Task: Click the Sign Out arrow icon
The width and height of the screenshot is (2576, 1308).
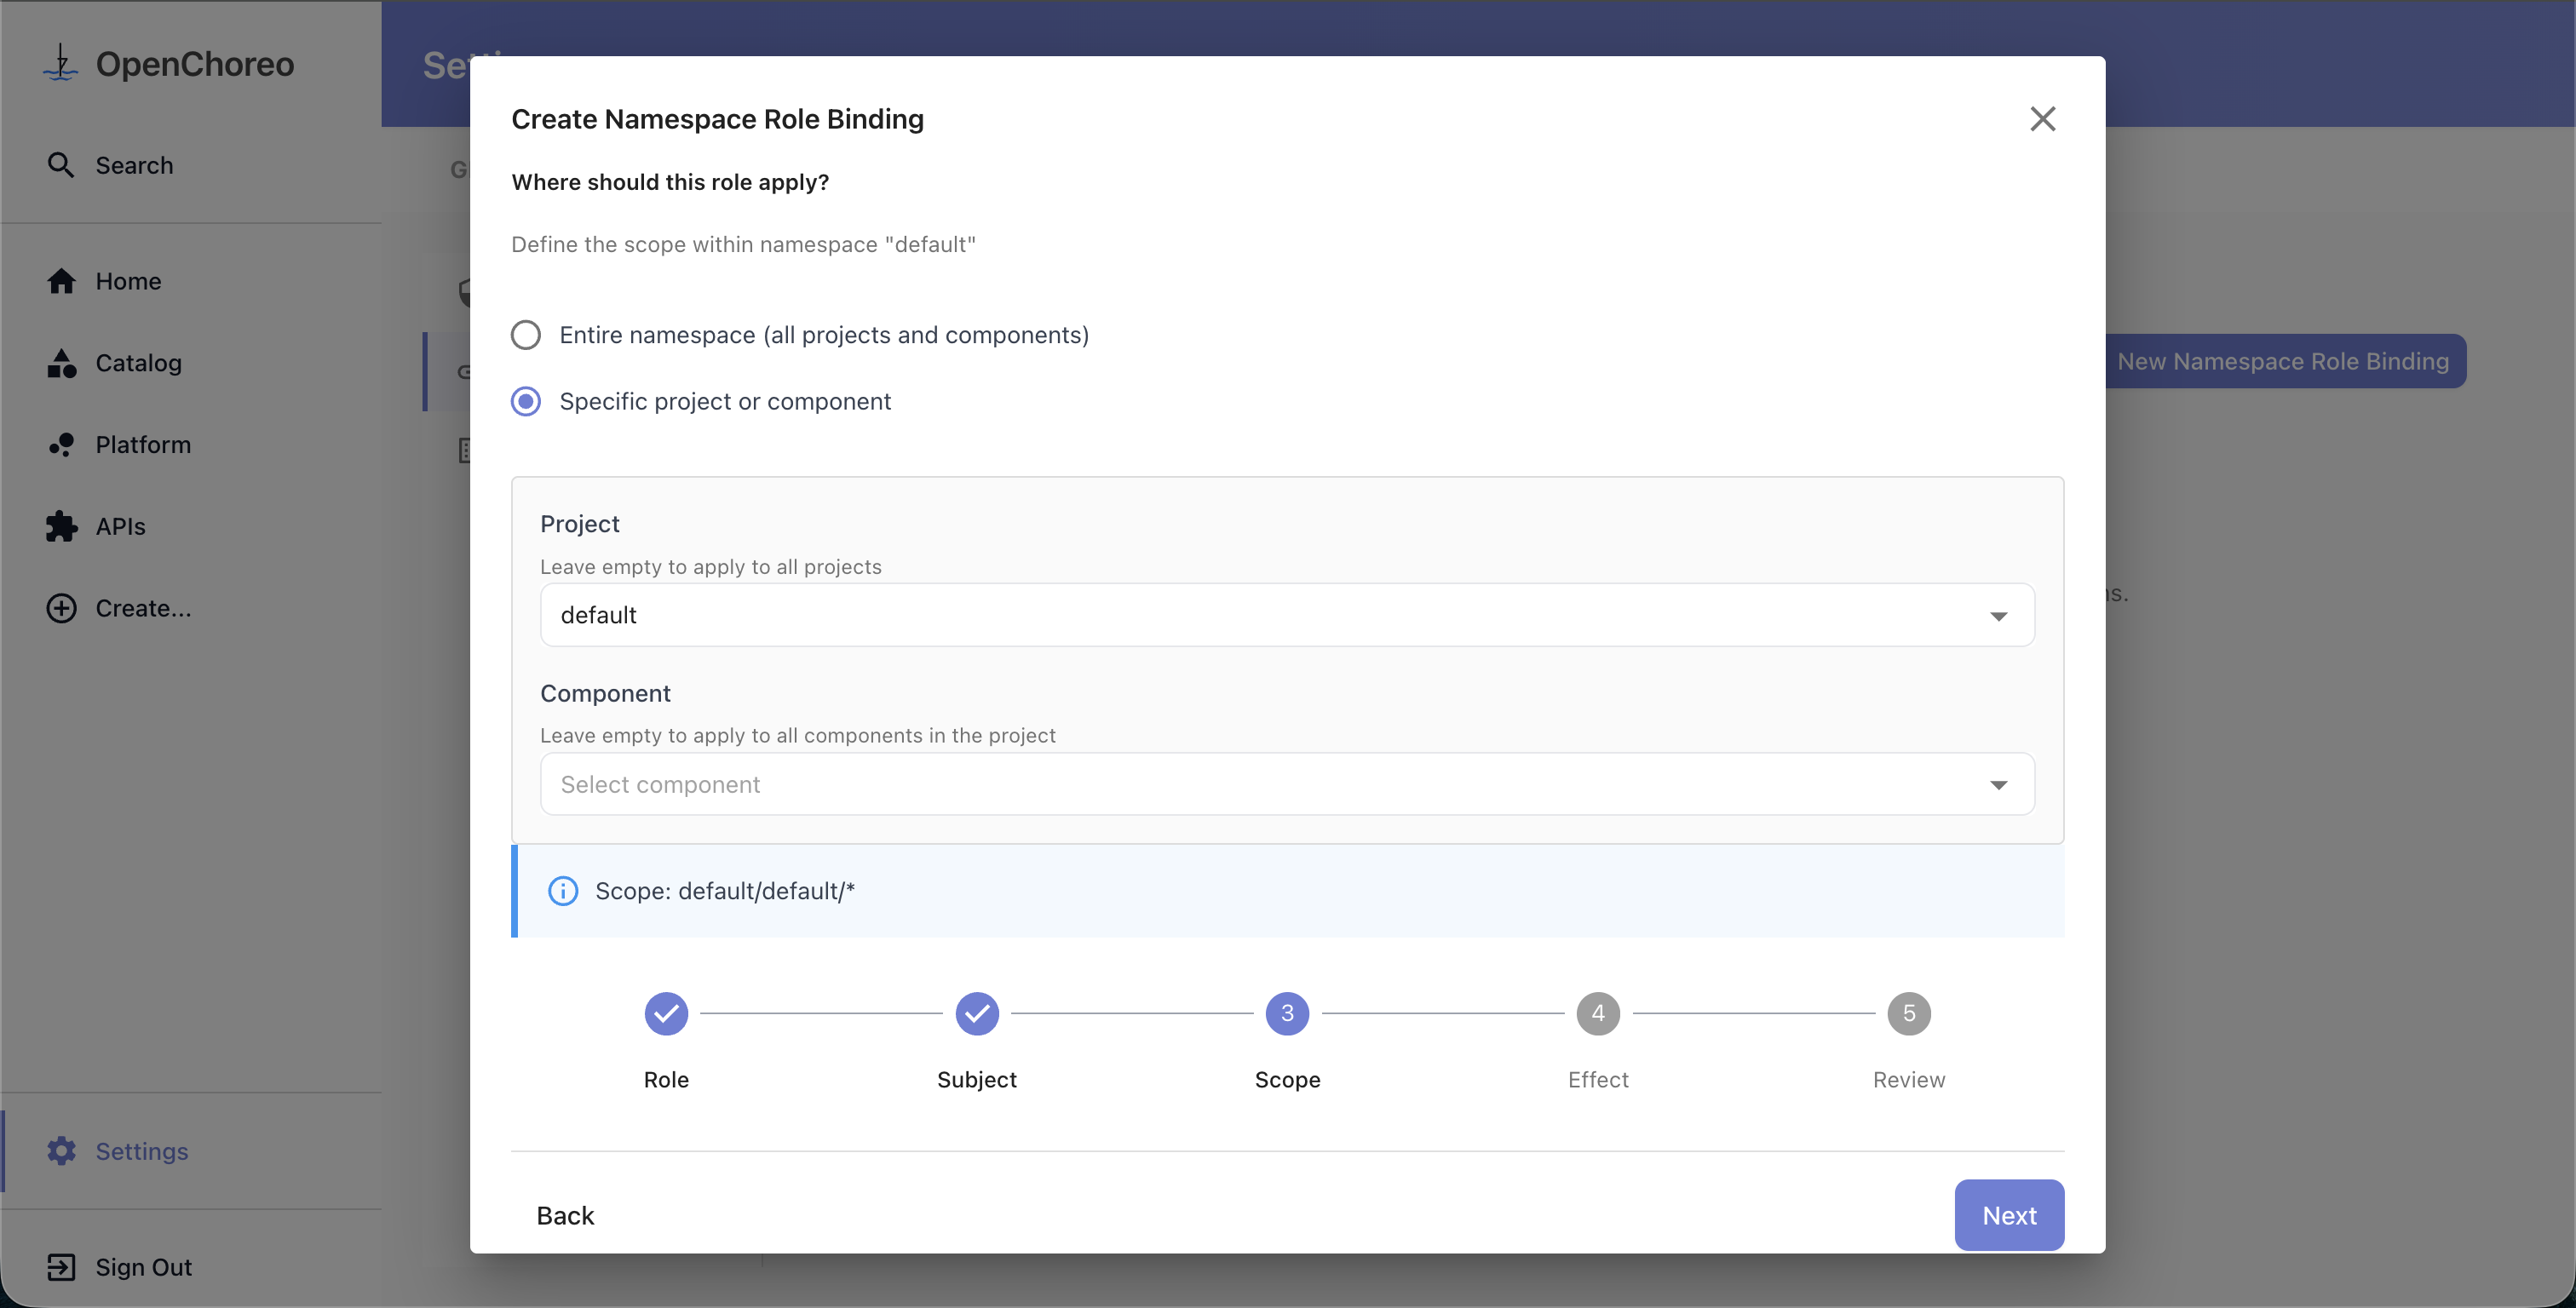Action: 61,1267
